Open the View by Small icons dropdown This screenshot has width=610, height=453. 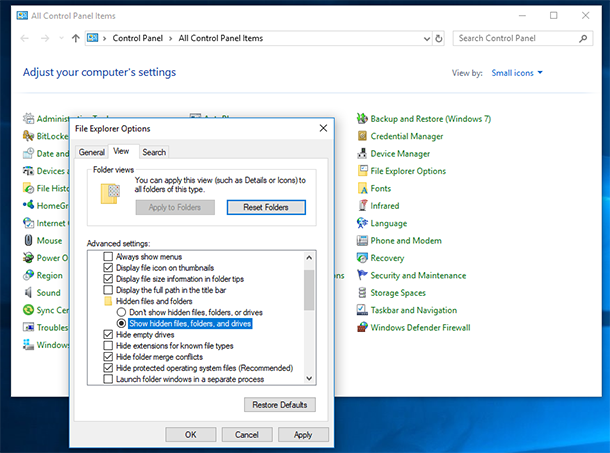click(517, 73)
